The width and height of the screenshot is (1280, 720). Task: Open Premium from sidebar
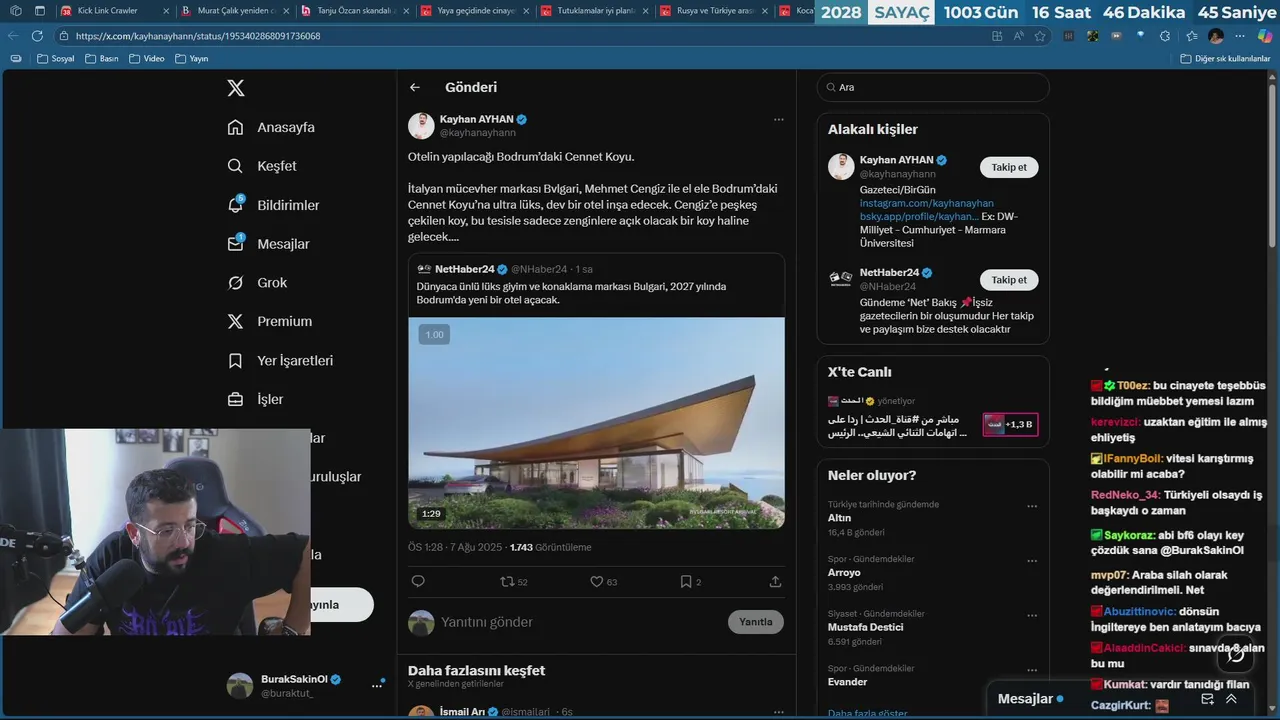coord(270,321)
